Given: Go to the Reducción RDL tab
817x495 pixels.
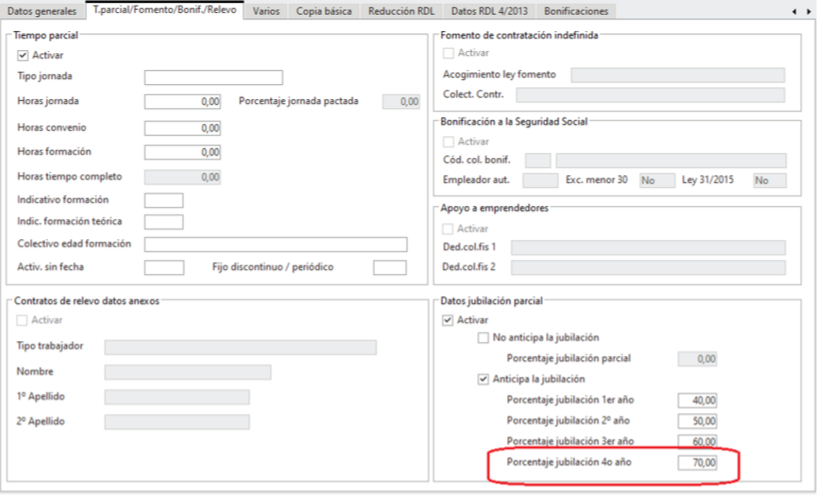Looking at the screenshot, I should (x=402, y=11).
